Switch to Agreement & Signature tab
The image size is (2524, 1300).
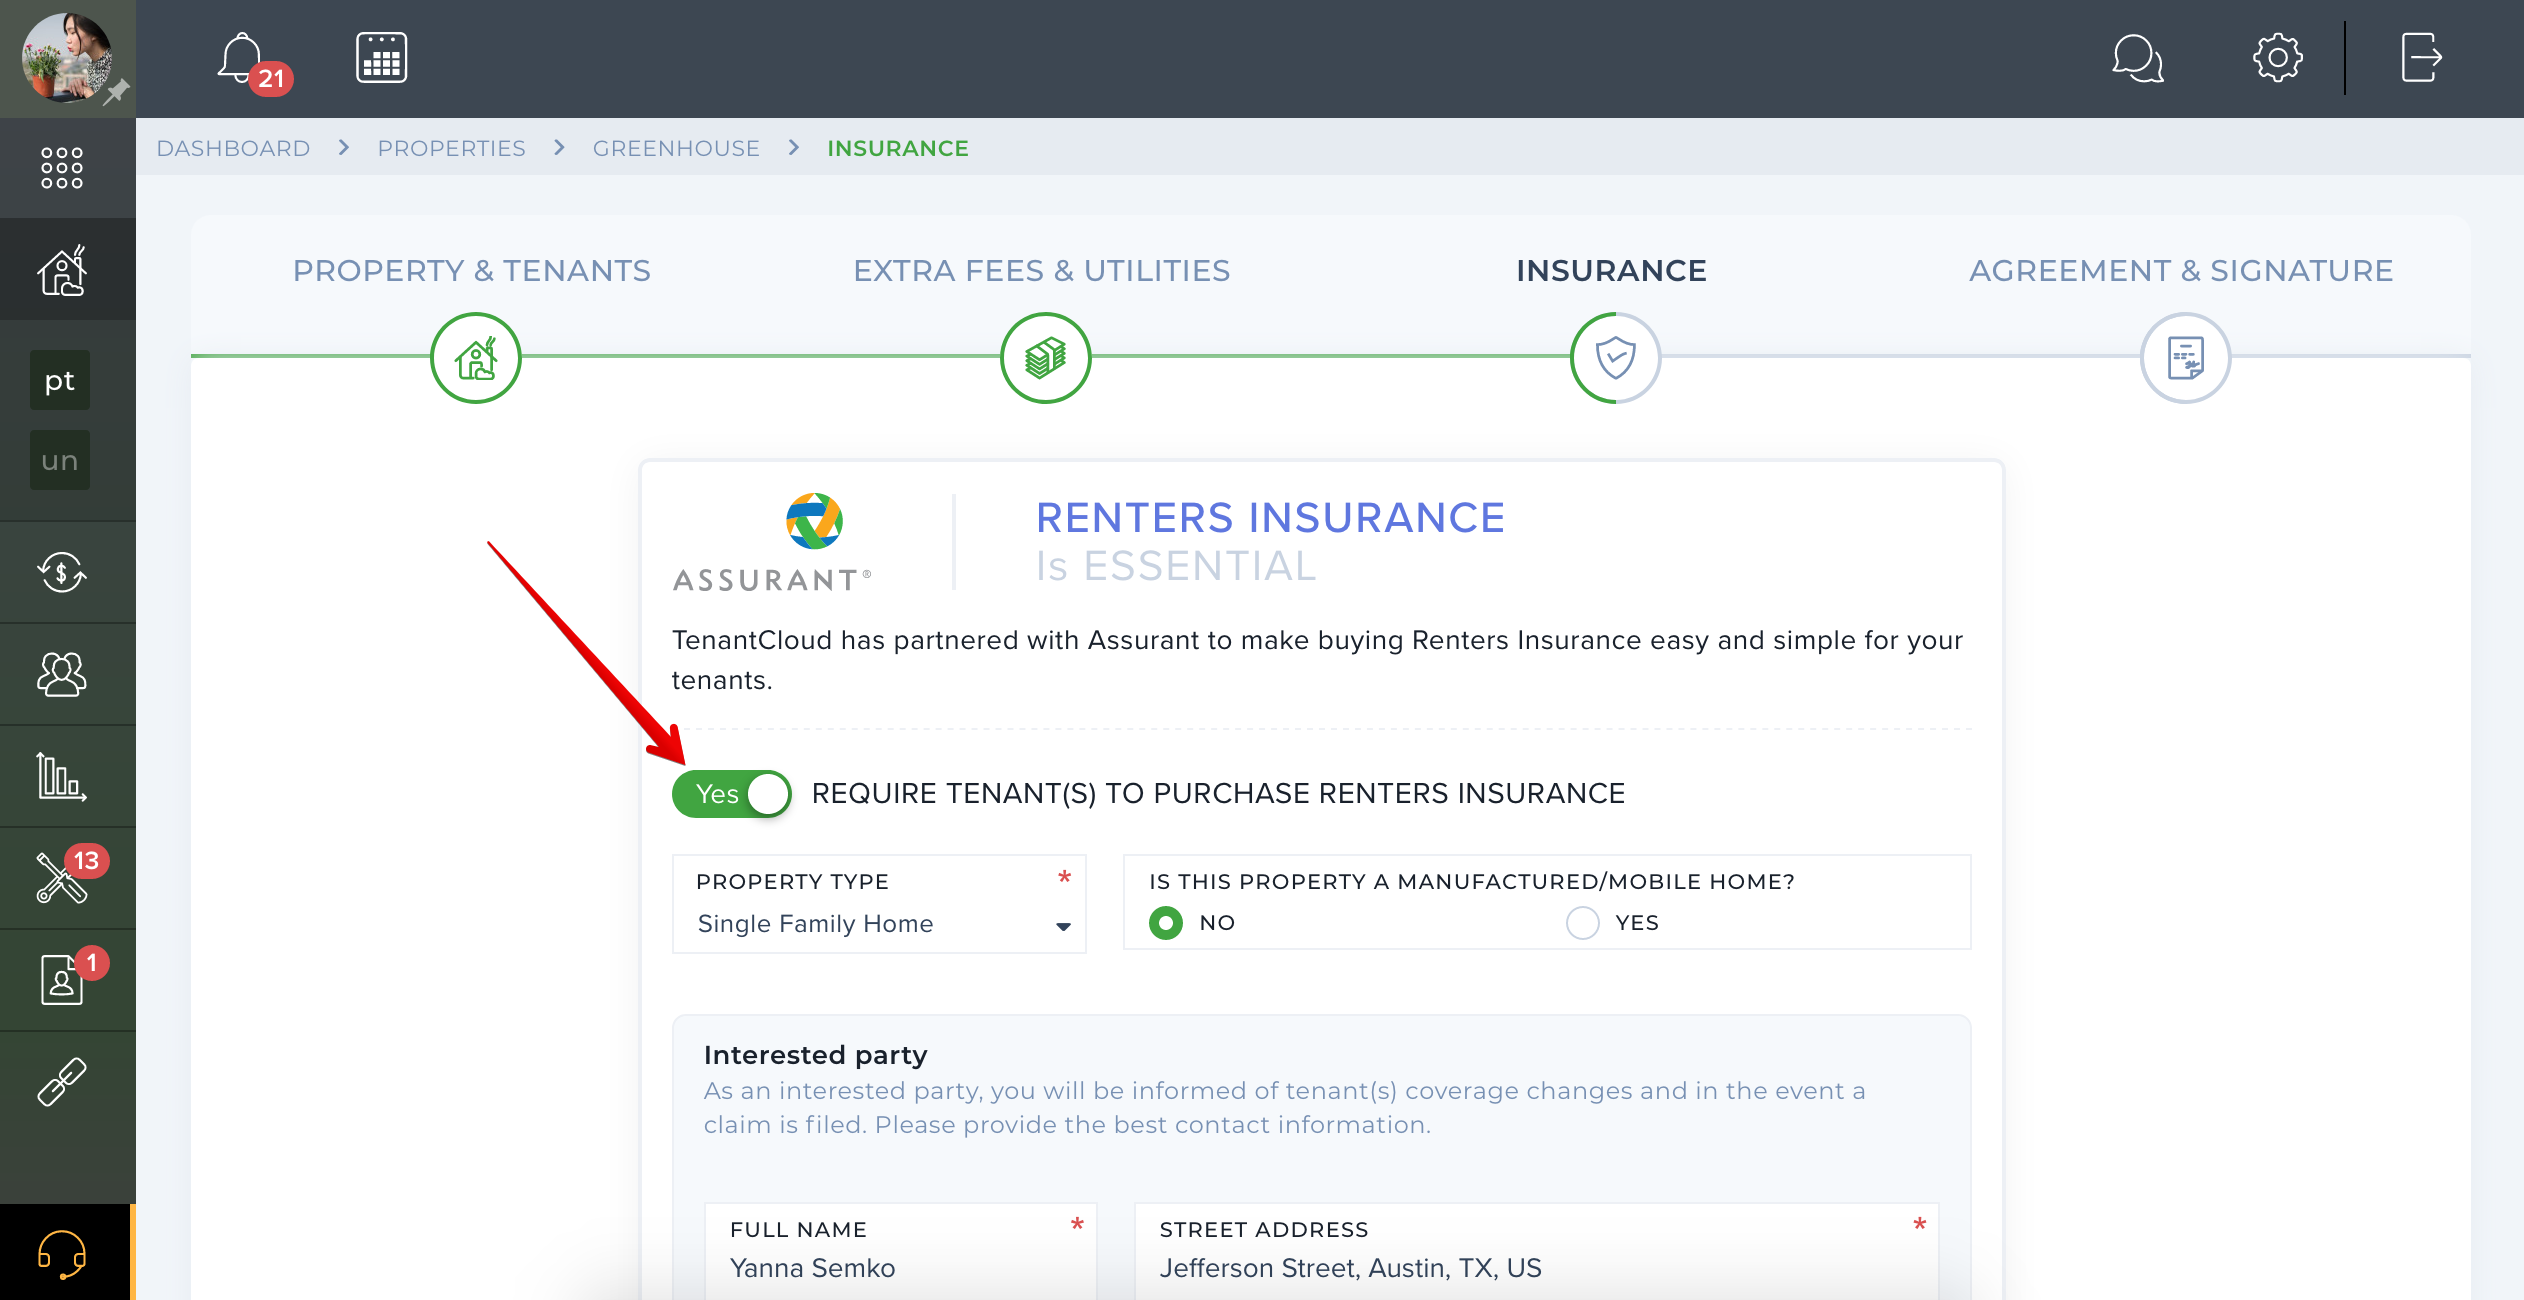[x=2182, y=271]
